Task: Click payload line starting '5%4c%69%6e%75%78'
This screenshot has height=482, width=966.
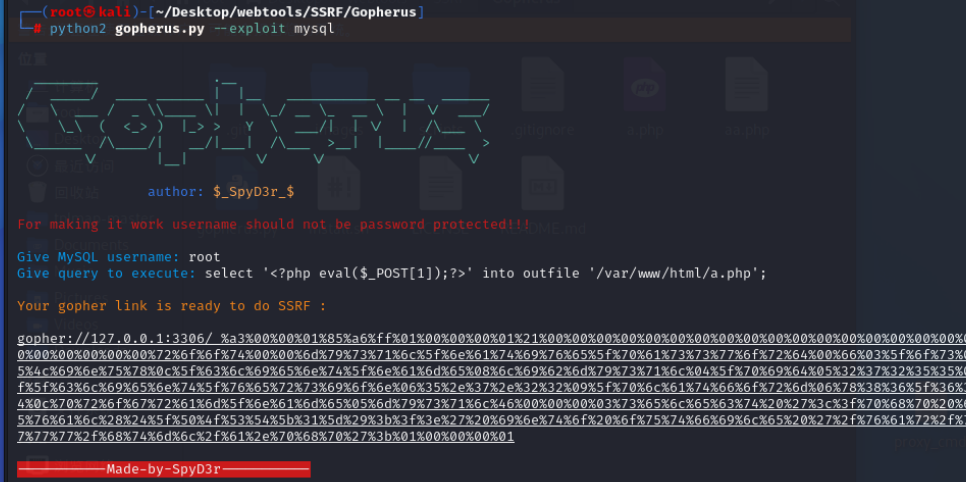Action: tap(492, 371)
